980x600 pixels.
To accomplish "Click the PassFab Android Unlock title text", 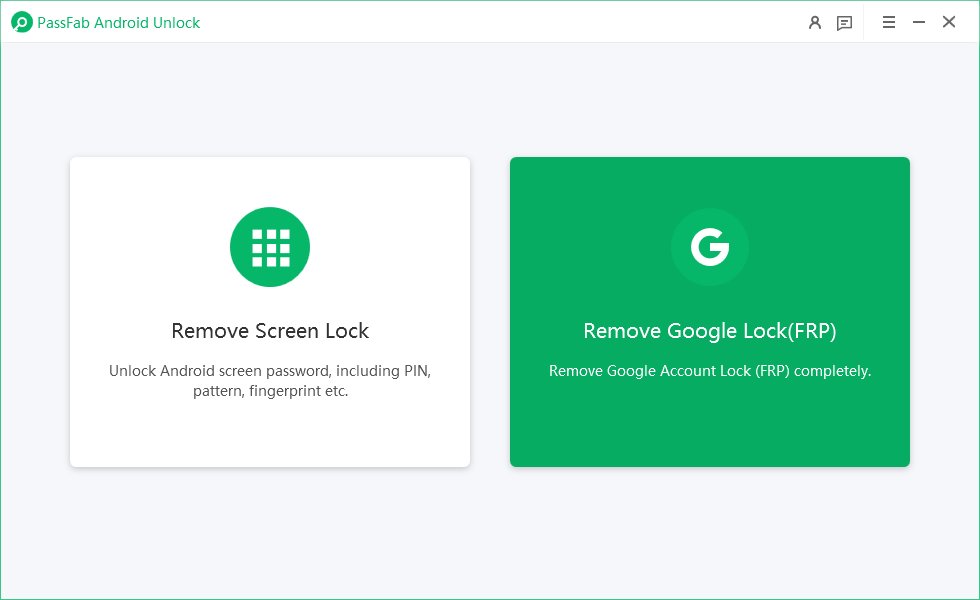I will (116, 22).
